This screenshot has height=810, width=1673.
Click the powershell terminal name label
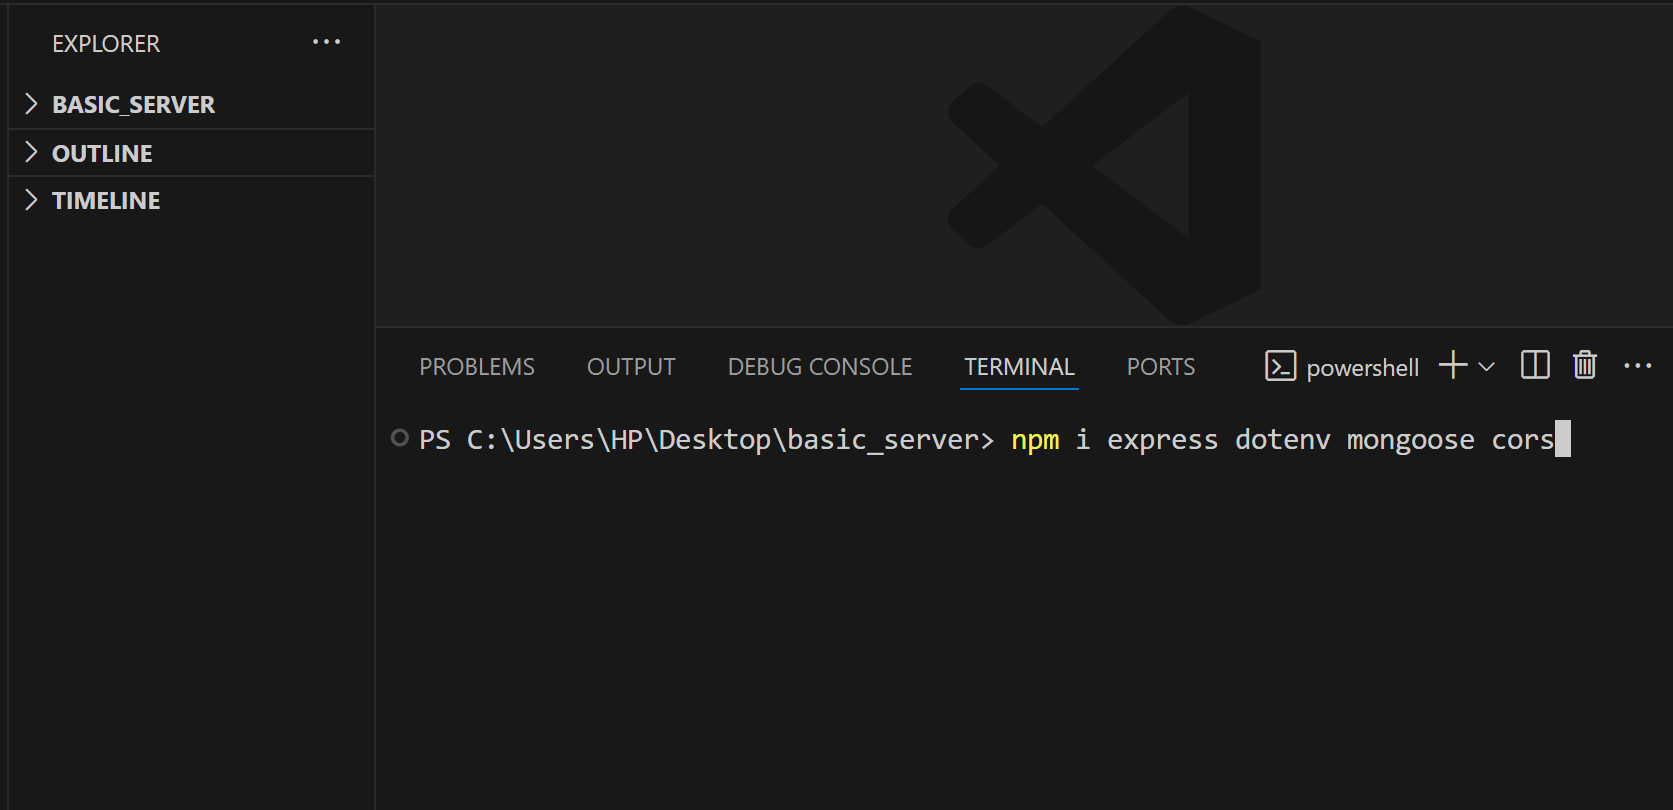[x=1362, y=368]
